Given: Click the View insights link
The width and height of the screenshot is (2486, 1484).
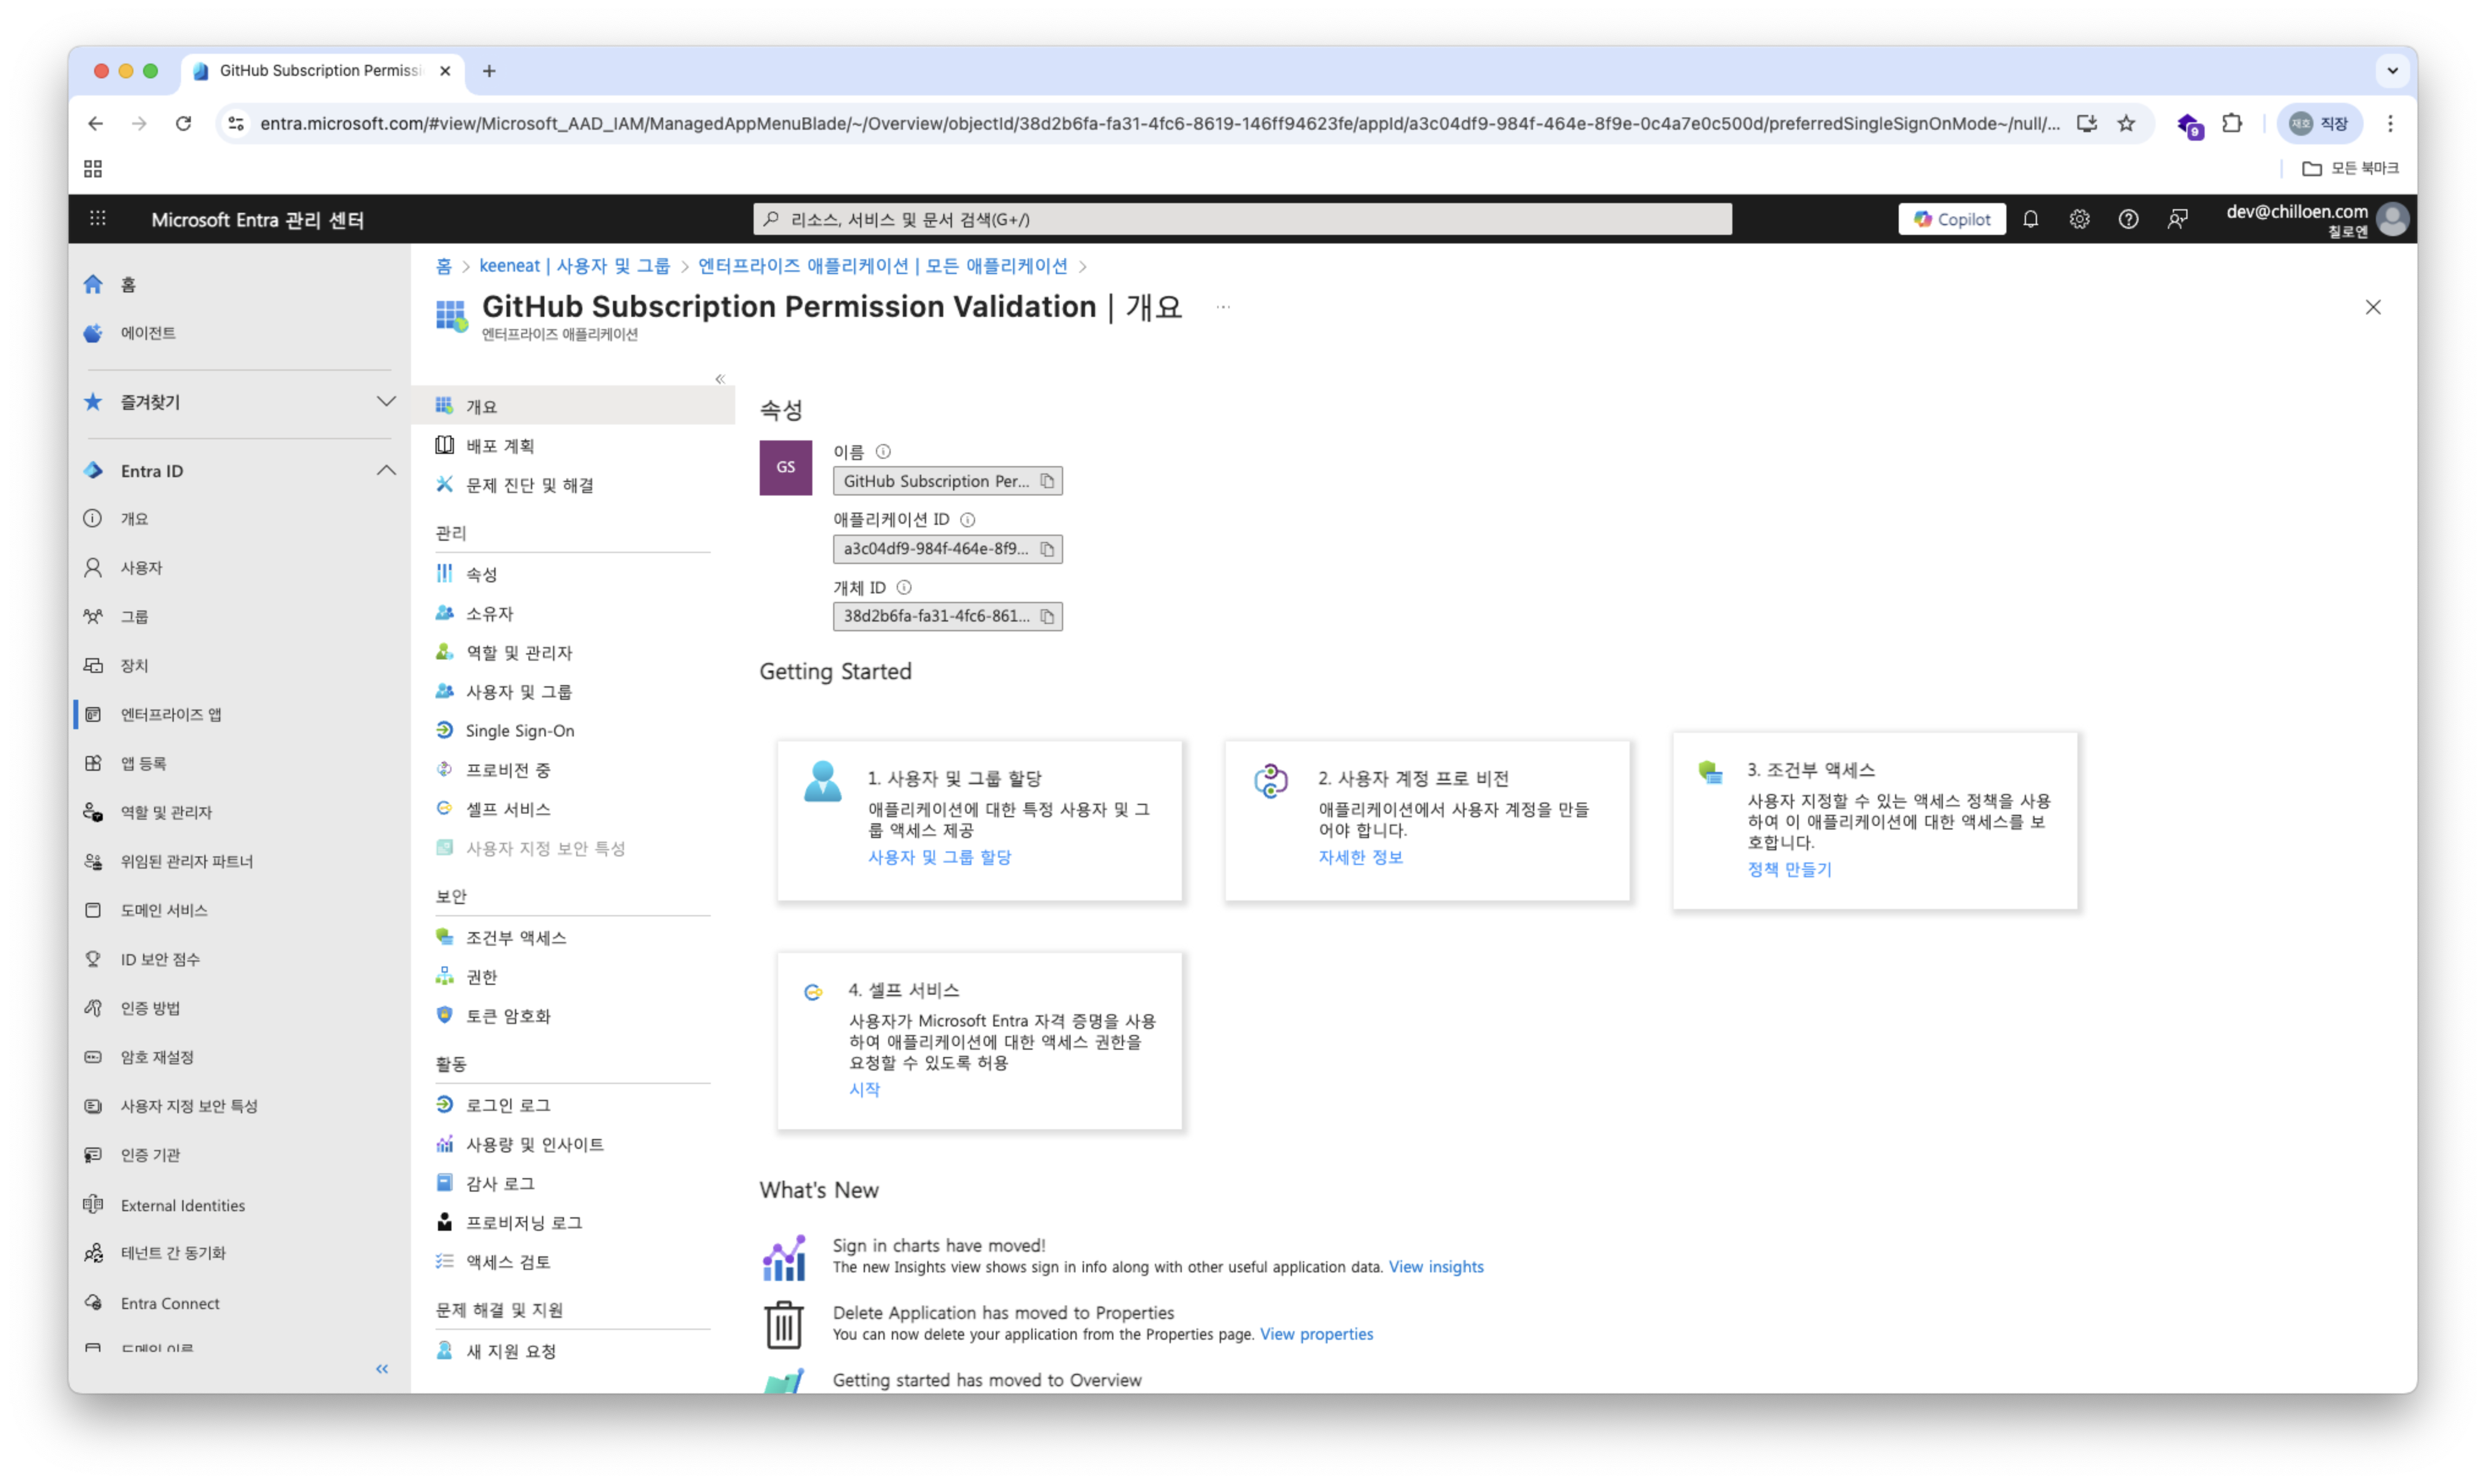Looking at the screenshot, I should 1436,1267.
